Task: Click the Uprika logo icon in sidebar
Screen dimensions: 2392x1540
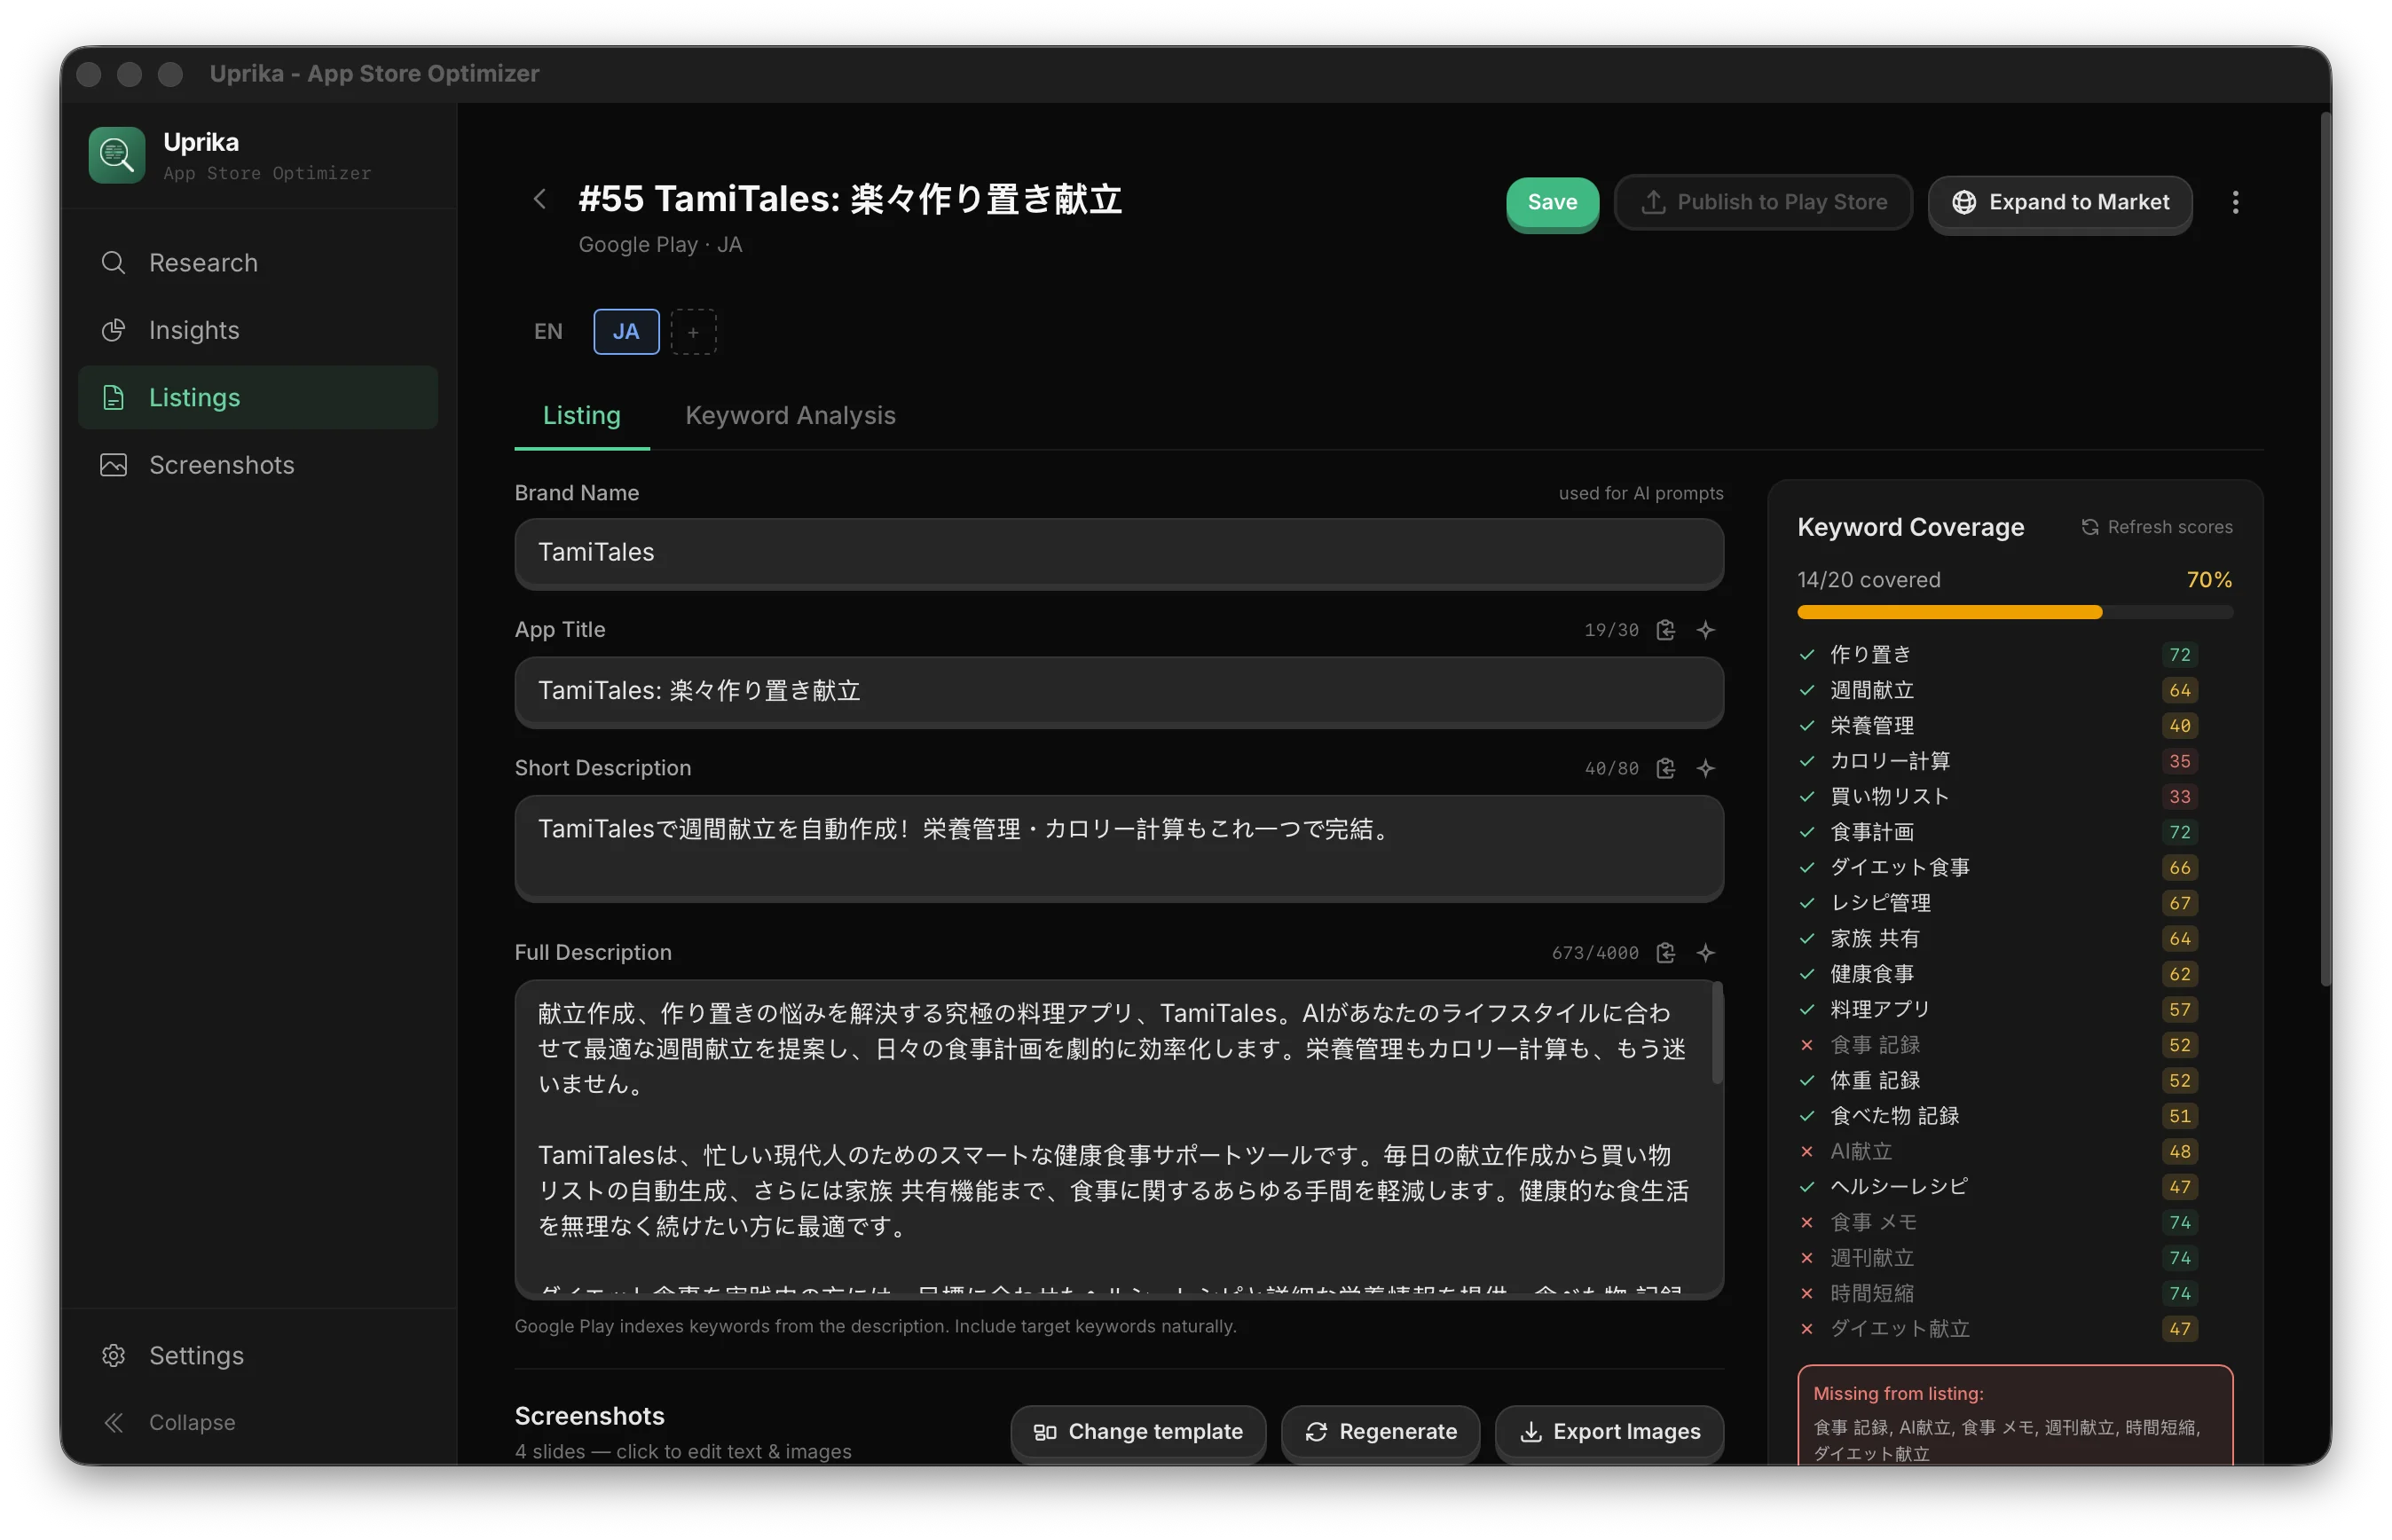Action: 117,155
